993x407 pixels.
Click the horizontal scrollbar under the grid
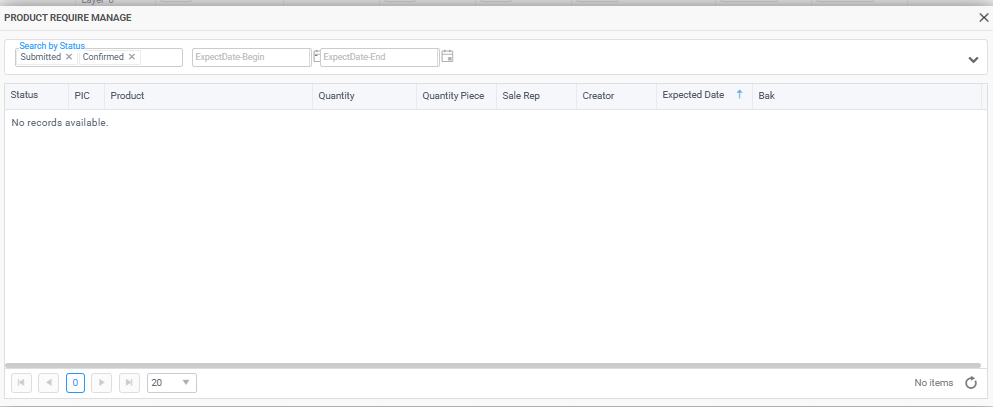[492, 366]
